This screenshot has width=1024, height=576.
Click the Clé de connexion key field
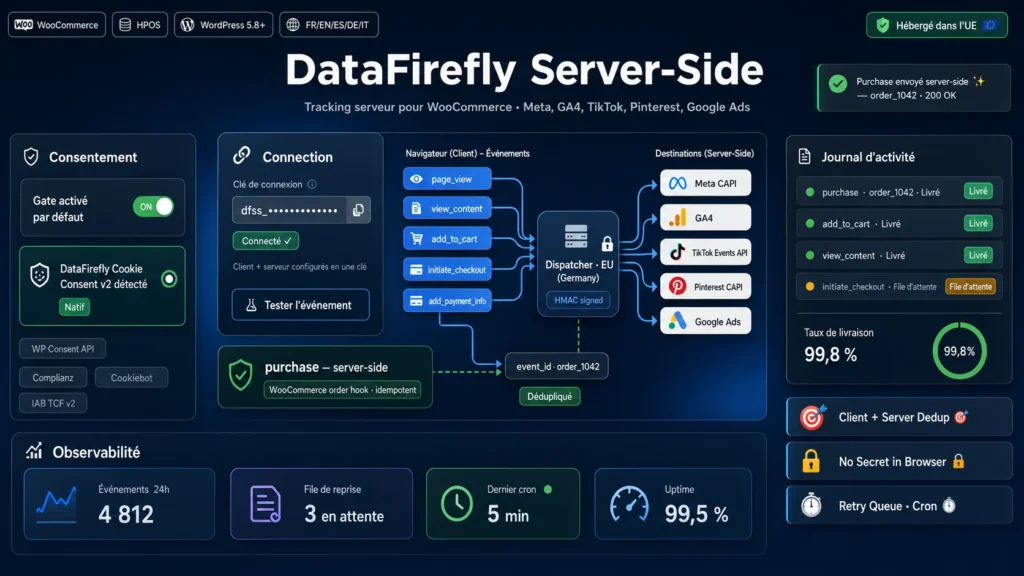point(301,210)
